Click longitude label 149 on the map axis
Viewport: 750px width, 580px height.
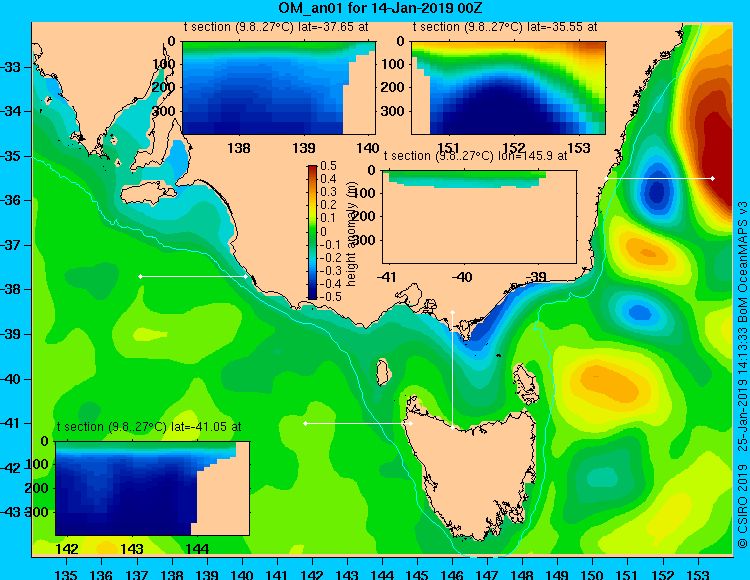(x=558, y=574)
